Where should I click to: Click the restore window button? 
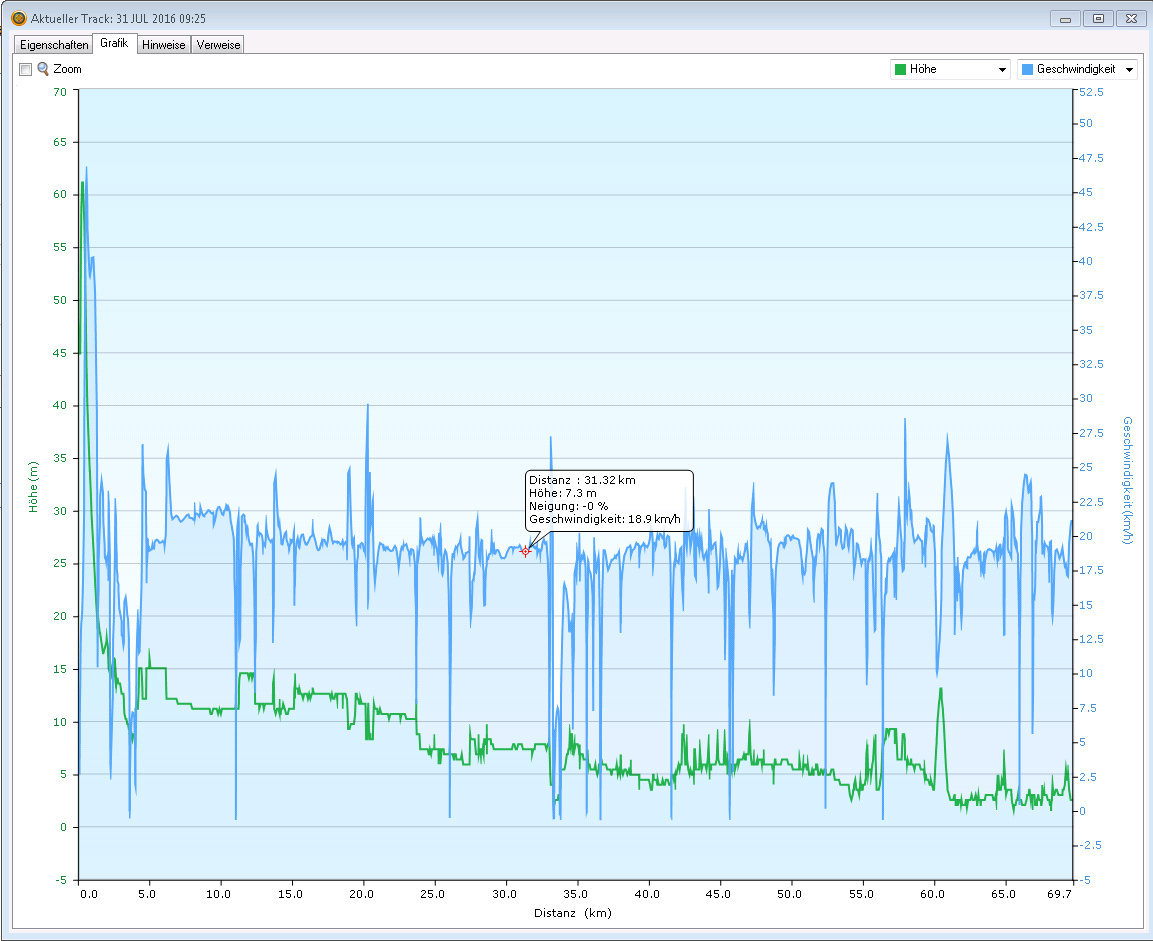(x=1098, y=19)
